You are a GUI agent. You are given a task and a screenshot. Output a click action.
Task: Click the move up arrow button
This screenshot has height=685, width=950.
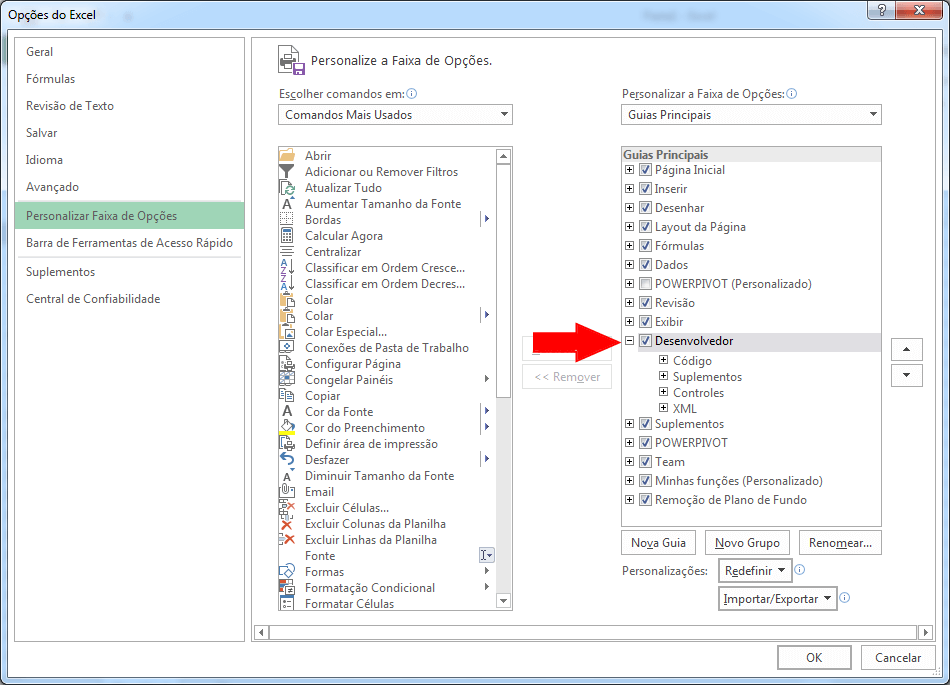[906, 349]
